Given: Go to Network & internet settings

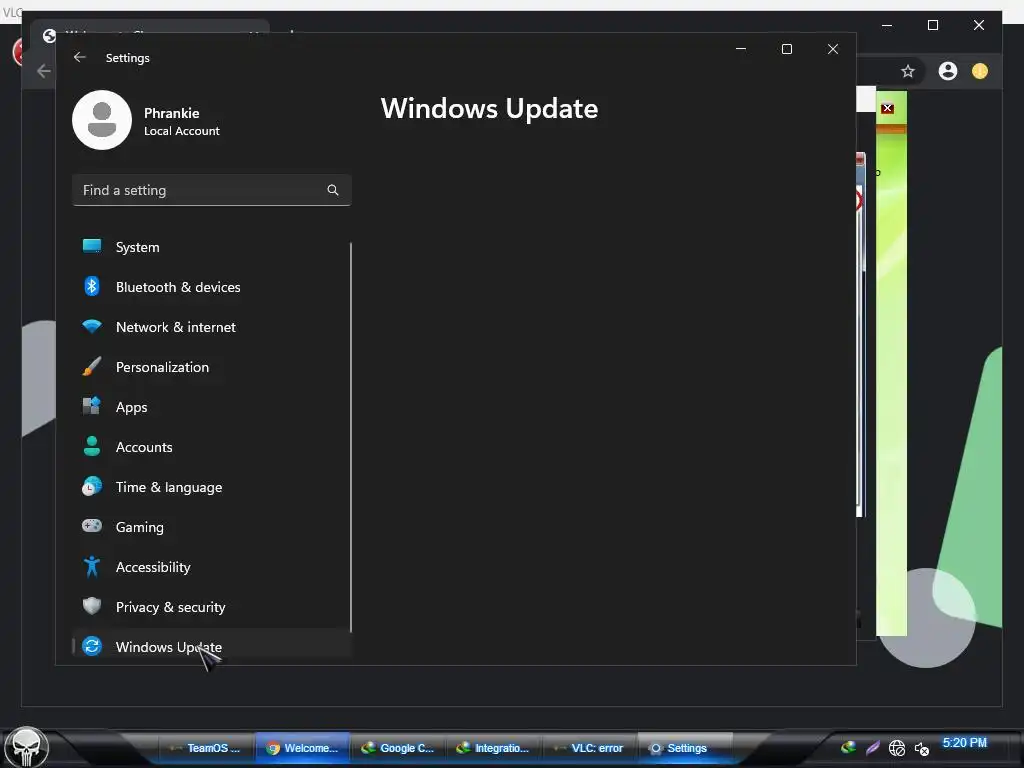Looking at the screenshot, I should pyautogui.click(x=211, y=327).
